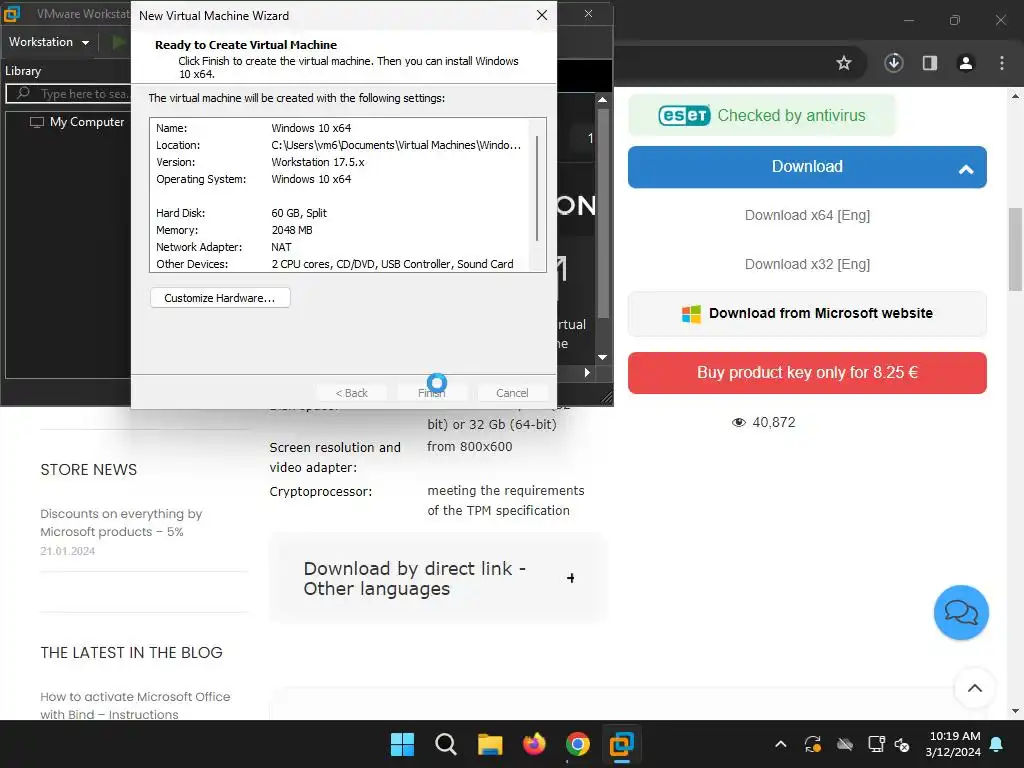Click Buy product key for 8.25 € button
This screenshot has height=768, width=1024.
point(807,373)
